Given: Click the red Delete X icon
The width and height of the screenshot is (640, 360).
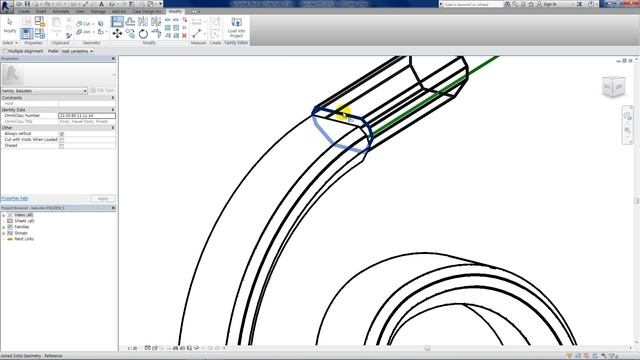Looking at the screenshot, I should pyautogui.click(x=184, y=36).
